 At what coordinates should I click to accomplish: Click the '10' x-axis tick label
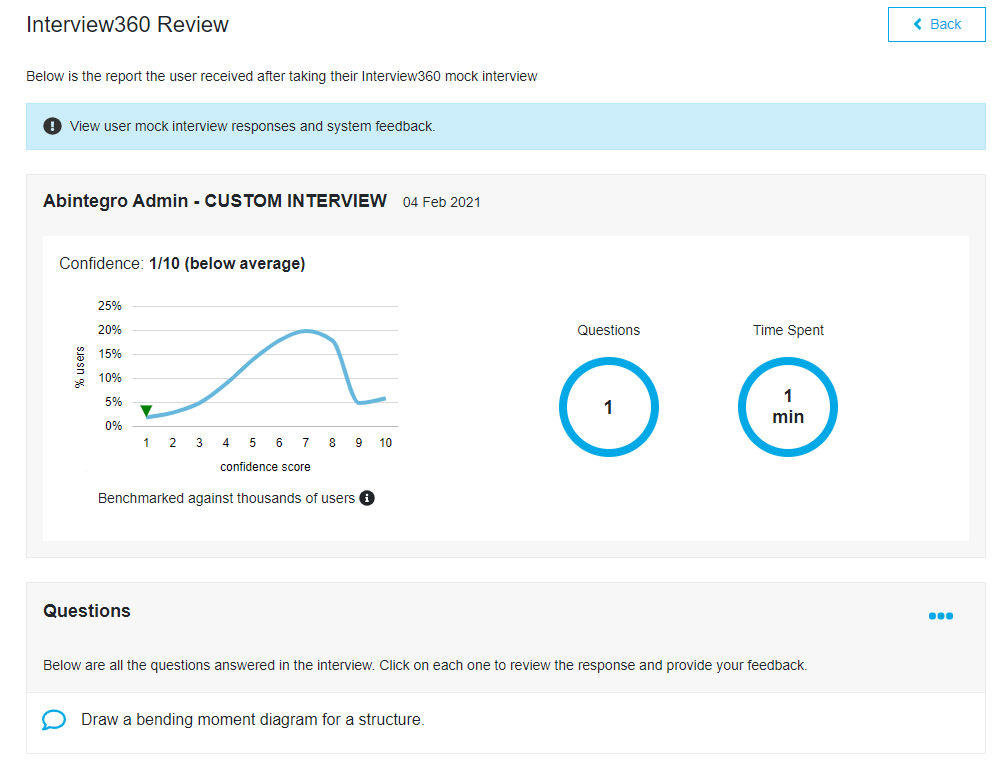(x=385, y=443)
